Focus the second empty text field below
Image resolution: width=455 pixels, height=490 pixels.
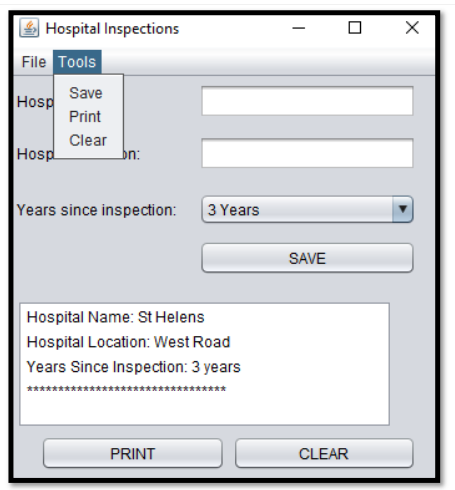[307, 153]
